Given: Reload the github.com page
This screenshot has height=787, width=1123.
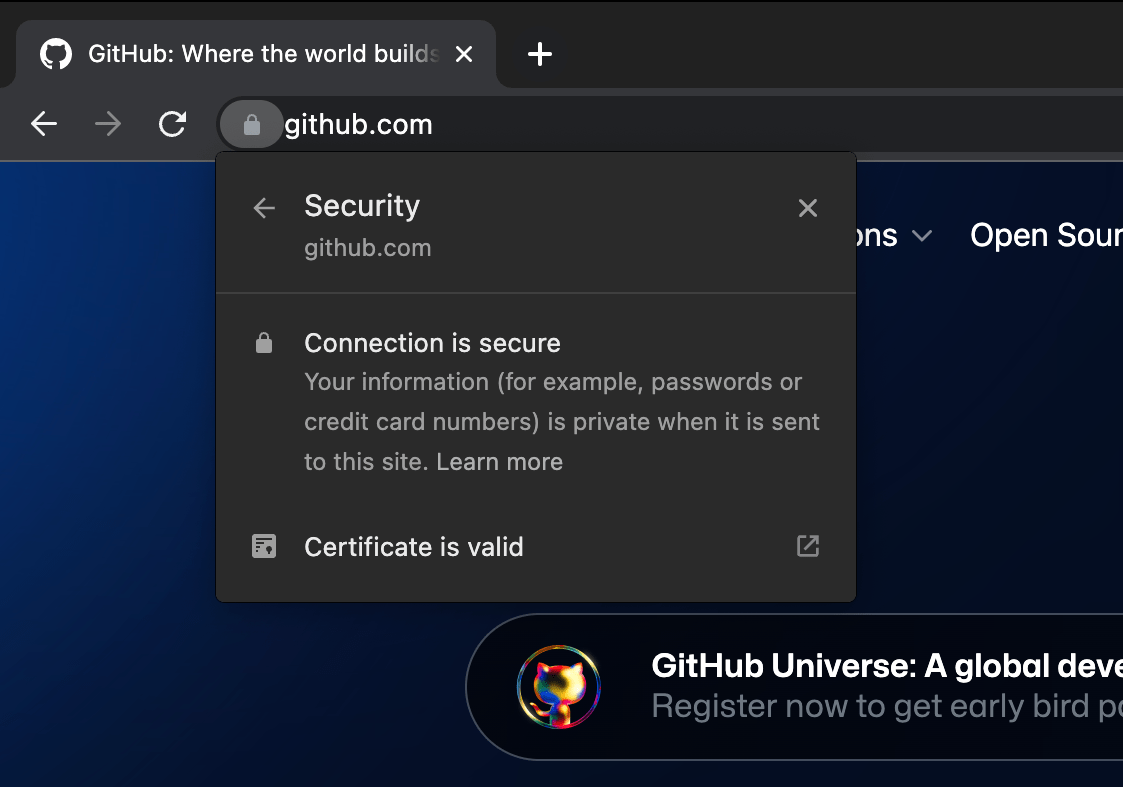Looking at the screenshot, I should point(172,123).
